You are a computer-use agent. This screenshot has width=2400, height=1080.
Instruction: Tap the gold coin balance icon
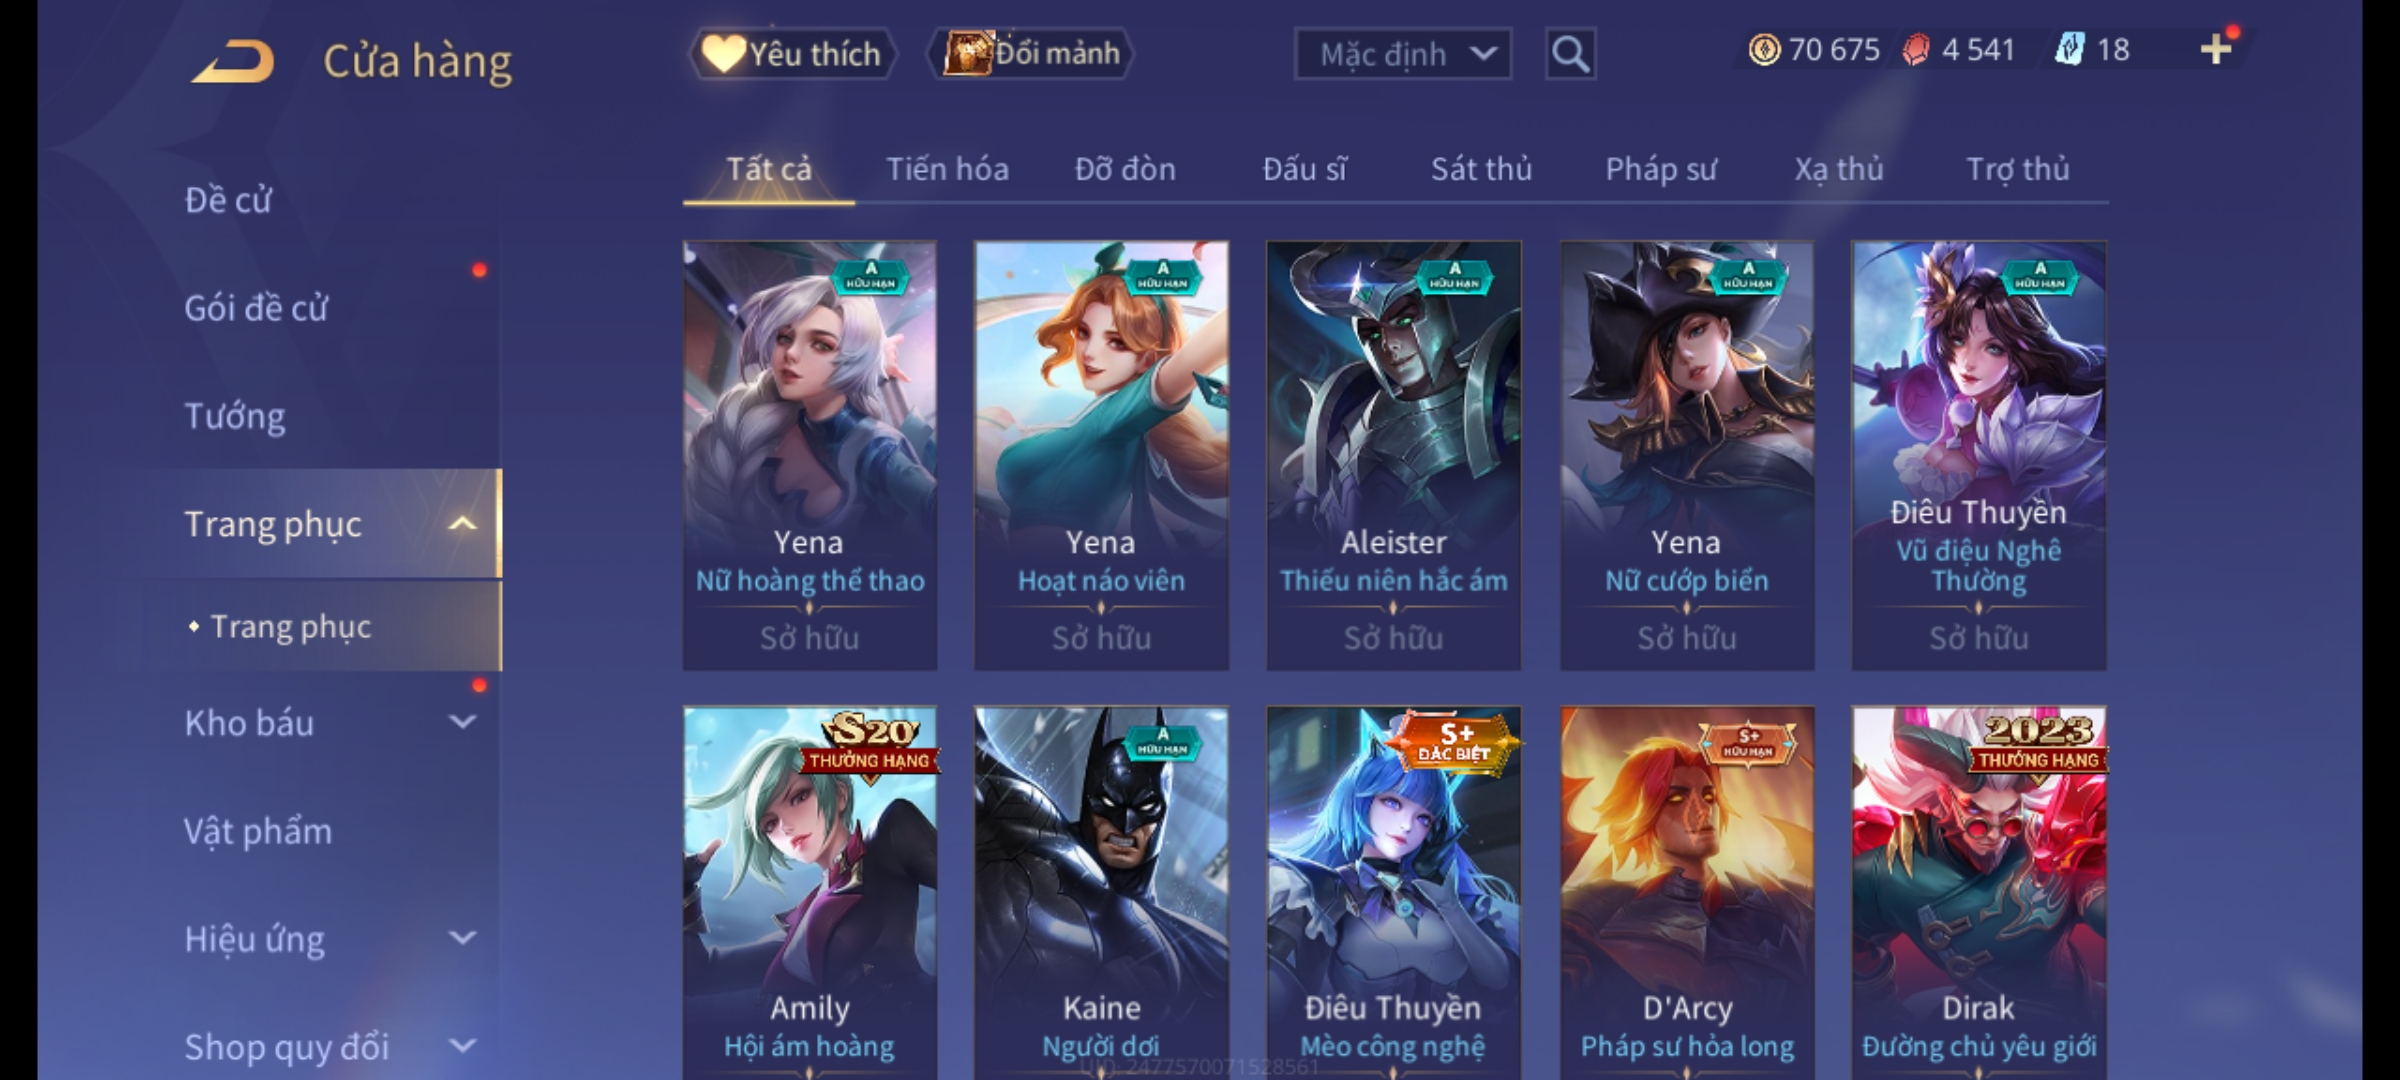pyautogui.click(x=1764, y=50)
